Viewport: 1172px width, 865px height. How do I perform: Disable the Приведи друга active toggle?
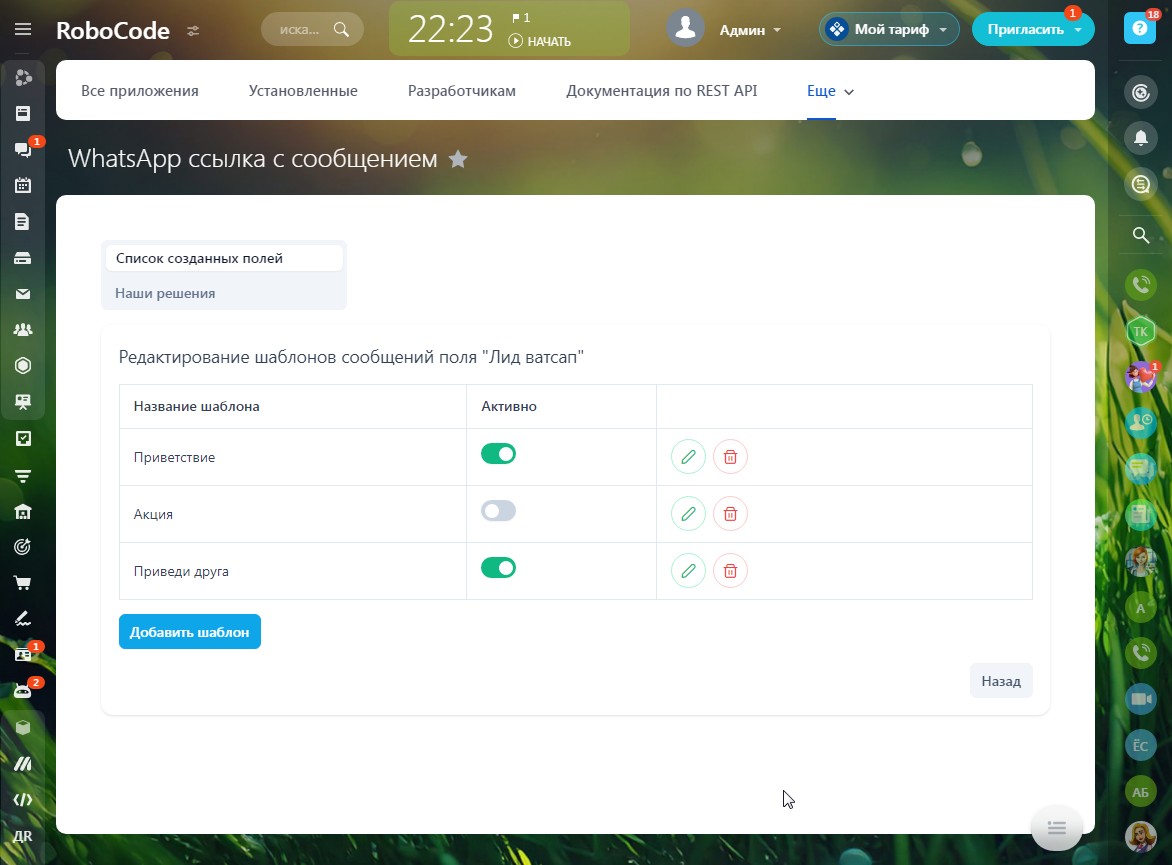click(499, 568)
